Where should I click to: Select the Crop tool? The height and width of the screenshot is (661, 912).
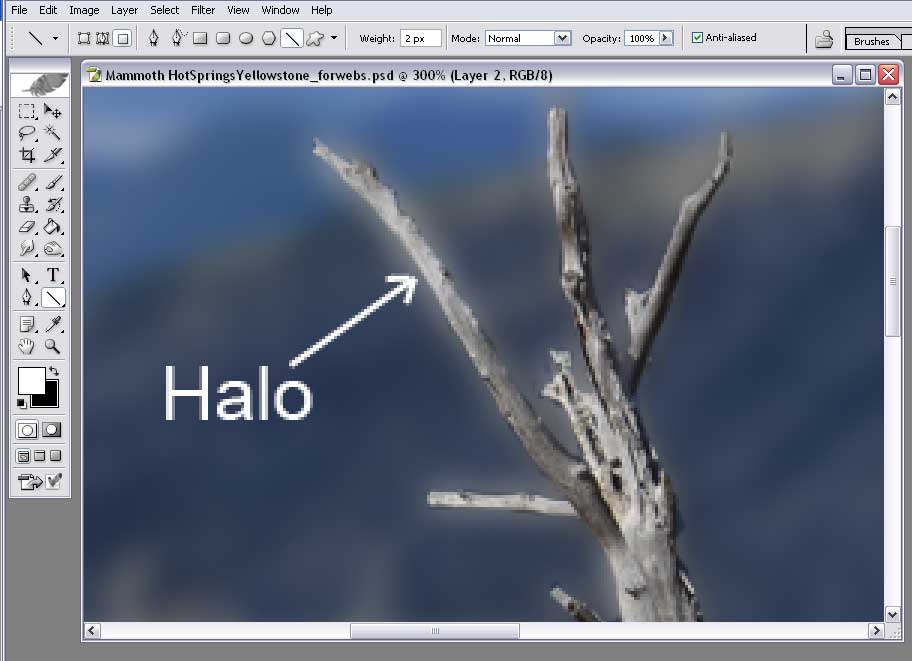28,155
